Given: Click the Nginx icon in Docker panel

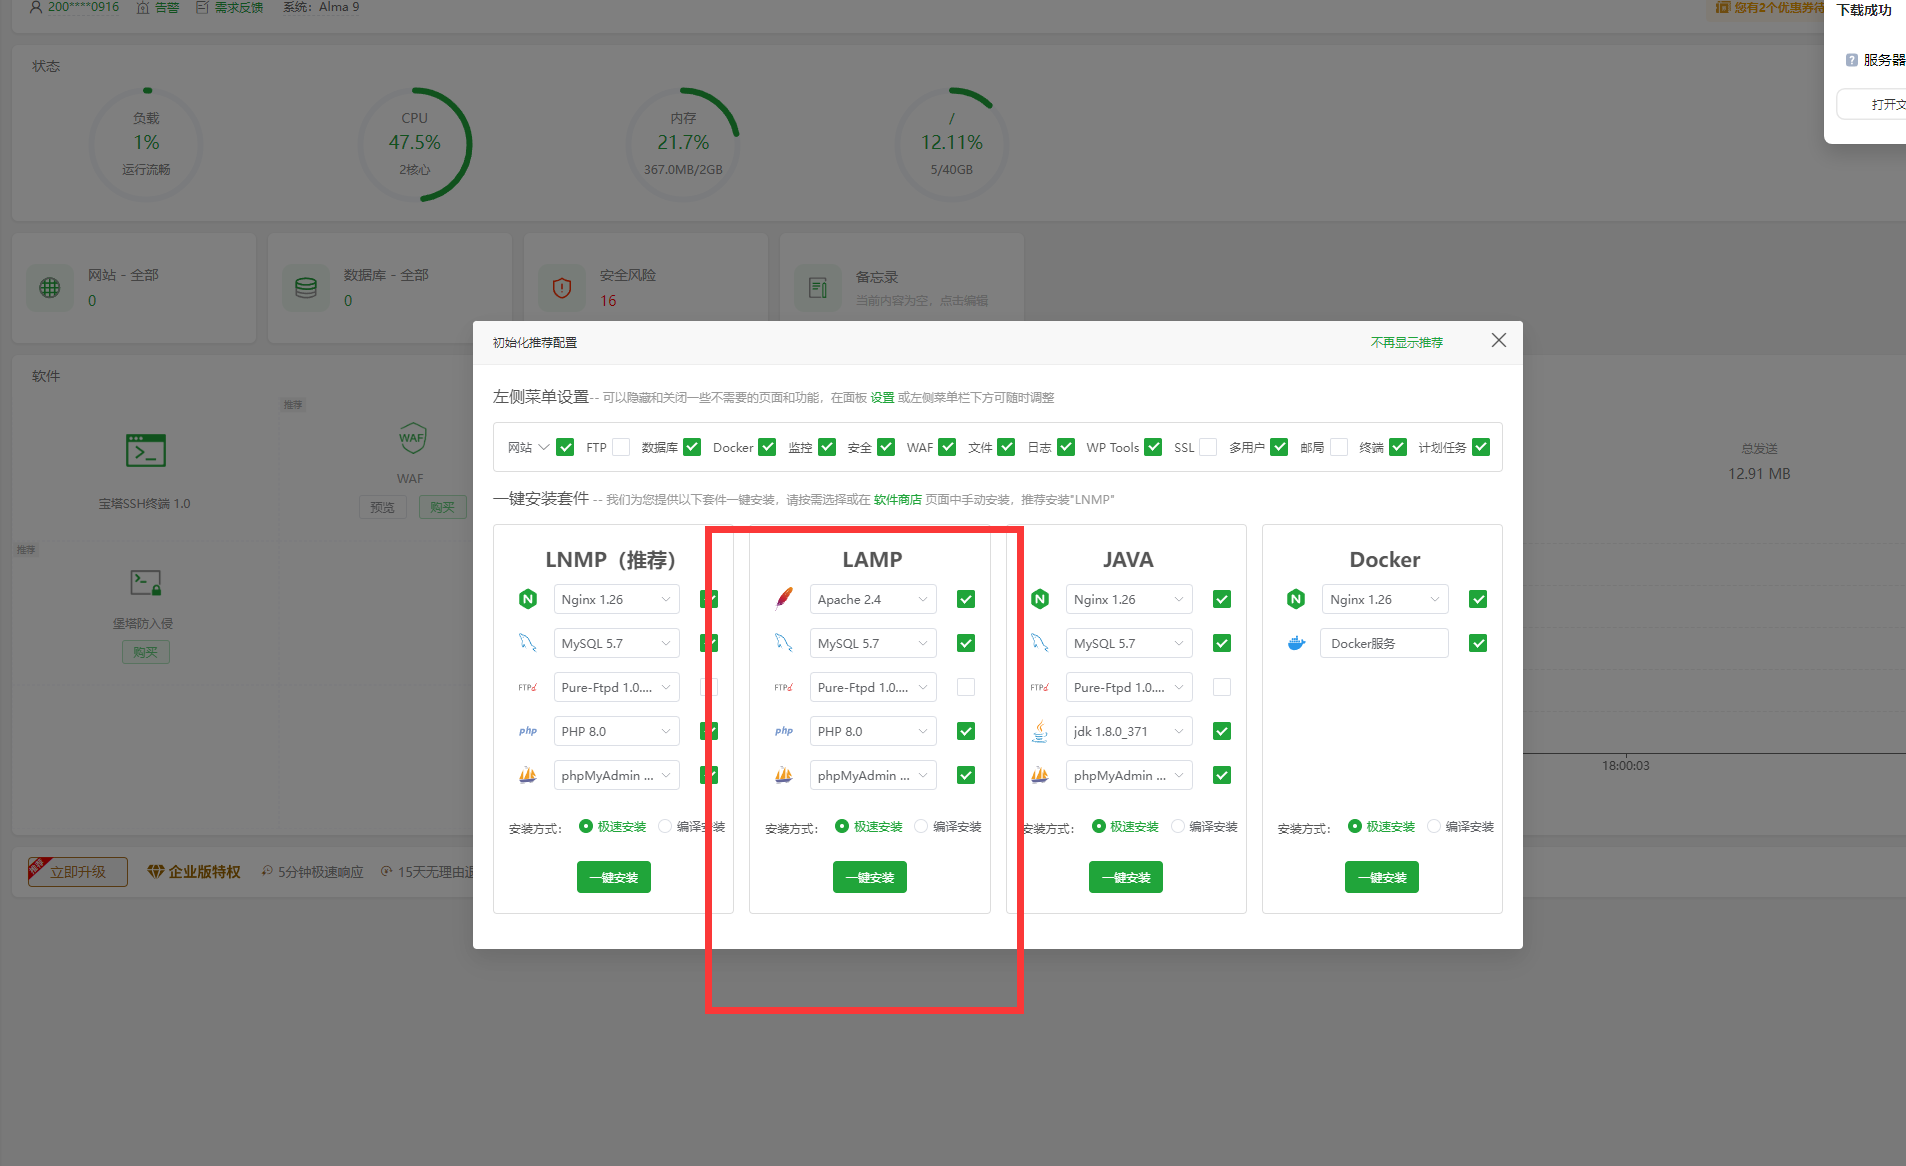Looking at the screenshot, I should pyautogui.click(x=1296, y=599).
